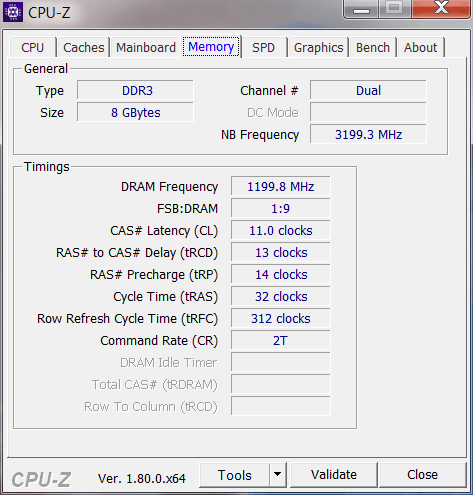Select the Mainboard tab
This screenshot has width=473, height=495.
(146, 47)
